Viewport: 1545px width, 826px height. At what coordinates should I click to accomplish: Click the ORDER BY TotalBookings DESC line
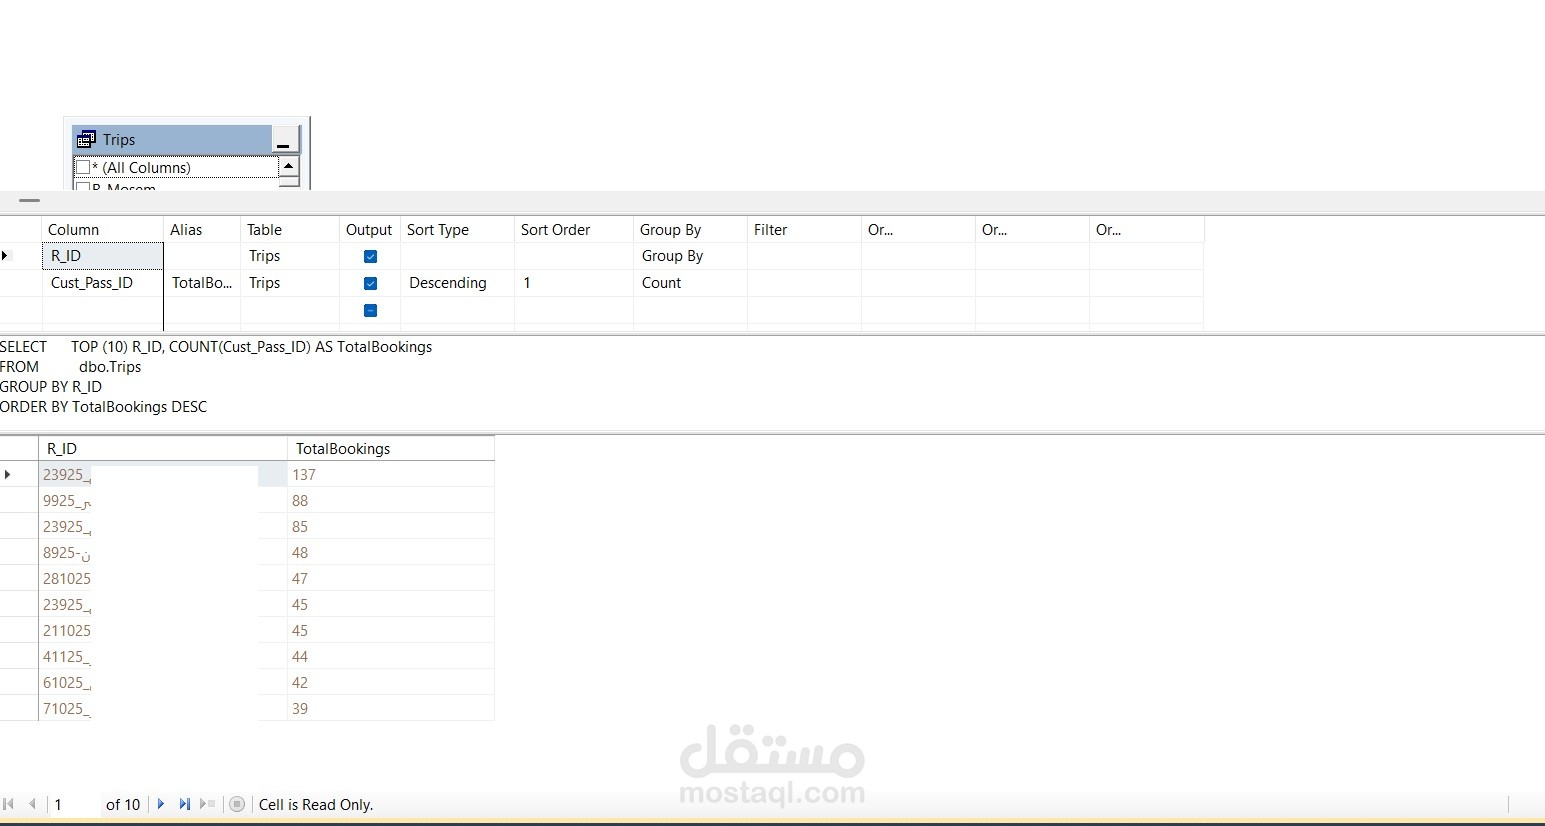tap(104, 407)
